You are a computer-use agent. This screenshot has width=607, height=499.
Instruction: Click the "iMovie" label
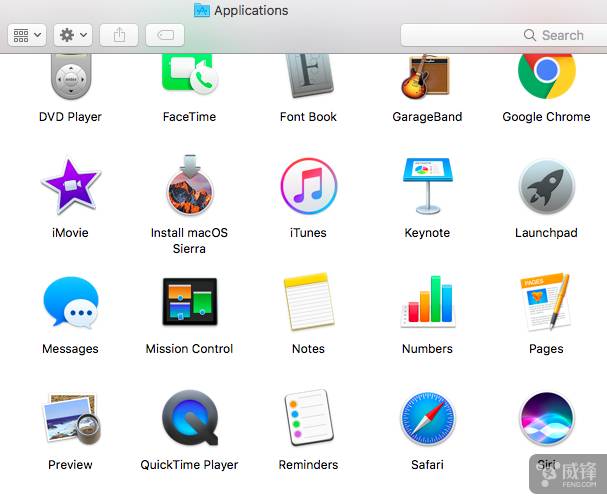coord(70,233)
